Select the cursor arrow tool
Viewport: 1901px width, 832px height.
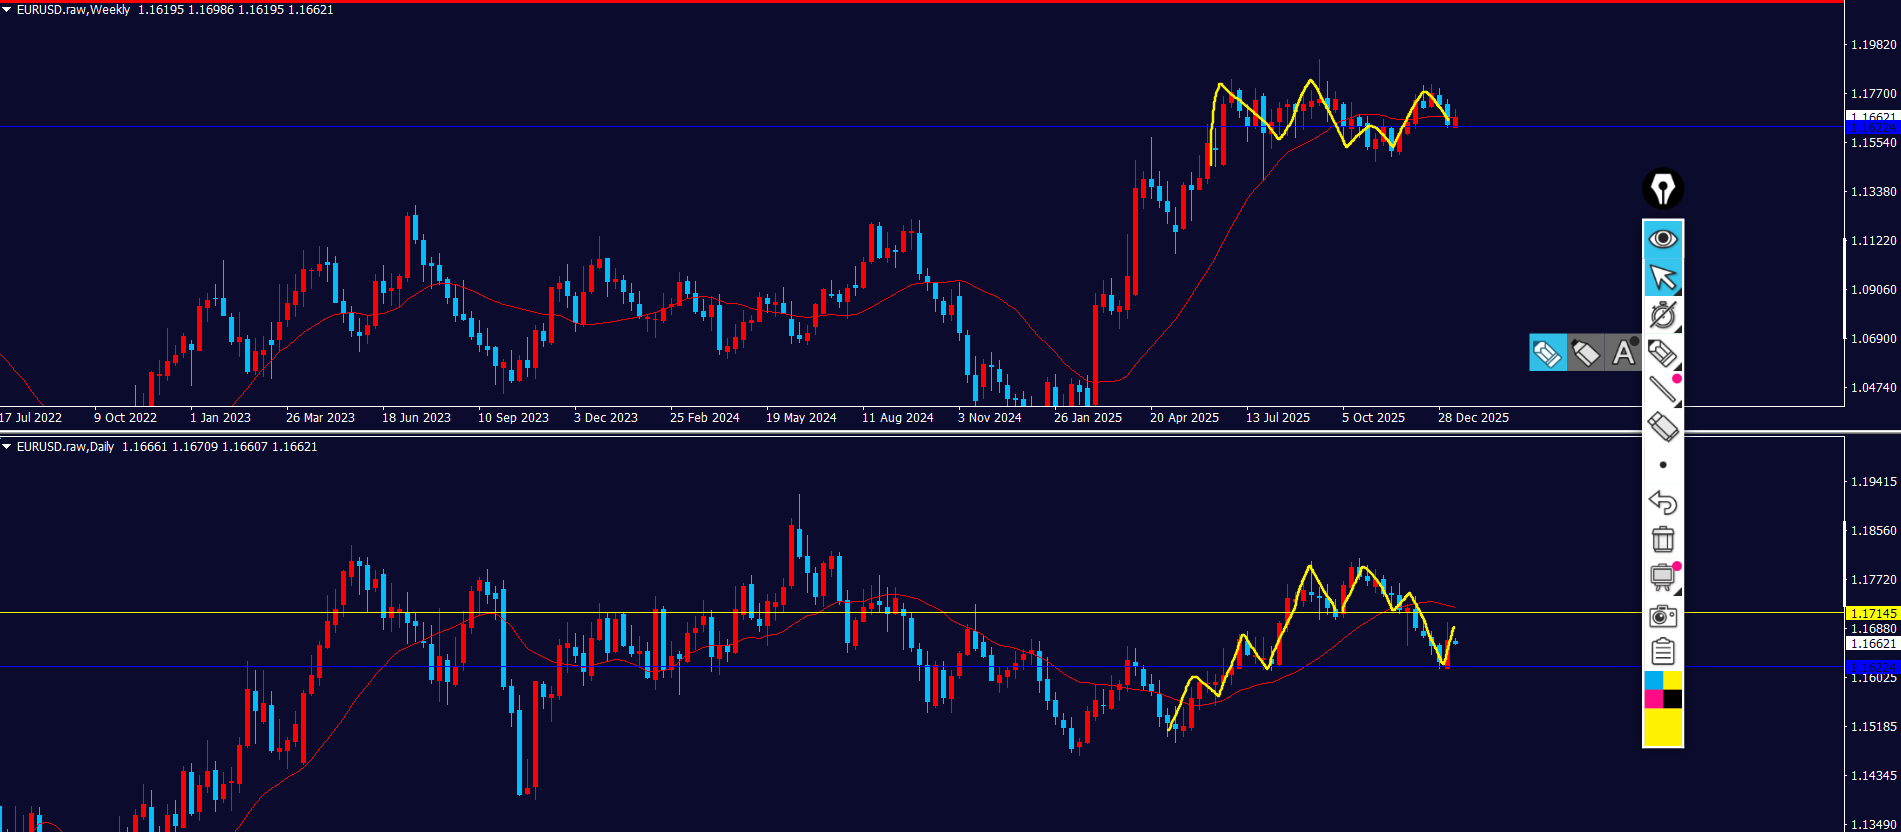click(x=1663, y=277)
